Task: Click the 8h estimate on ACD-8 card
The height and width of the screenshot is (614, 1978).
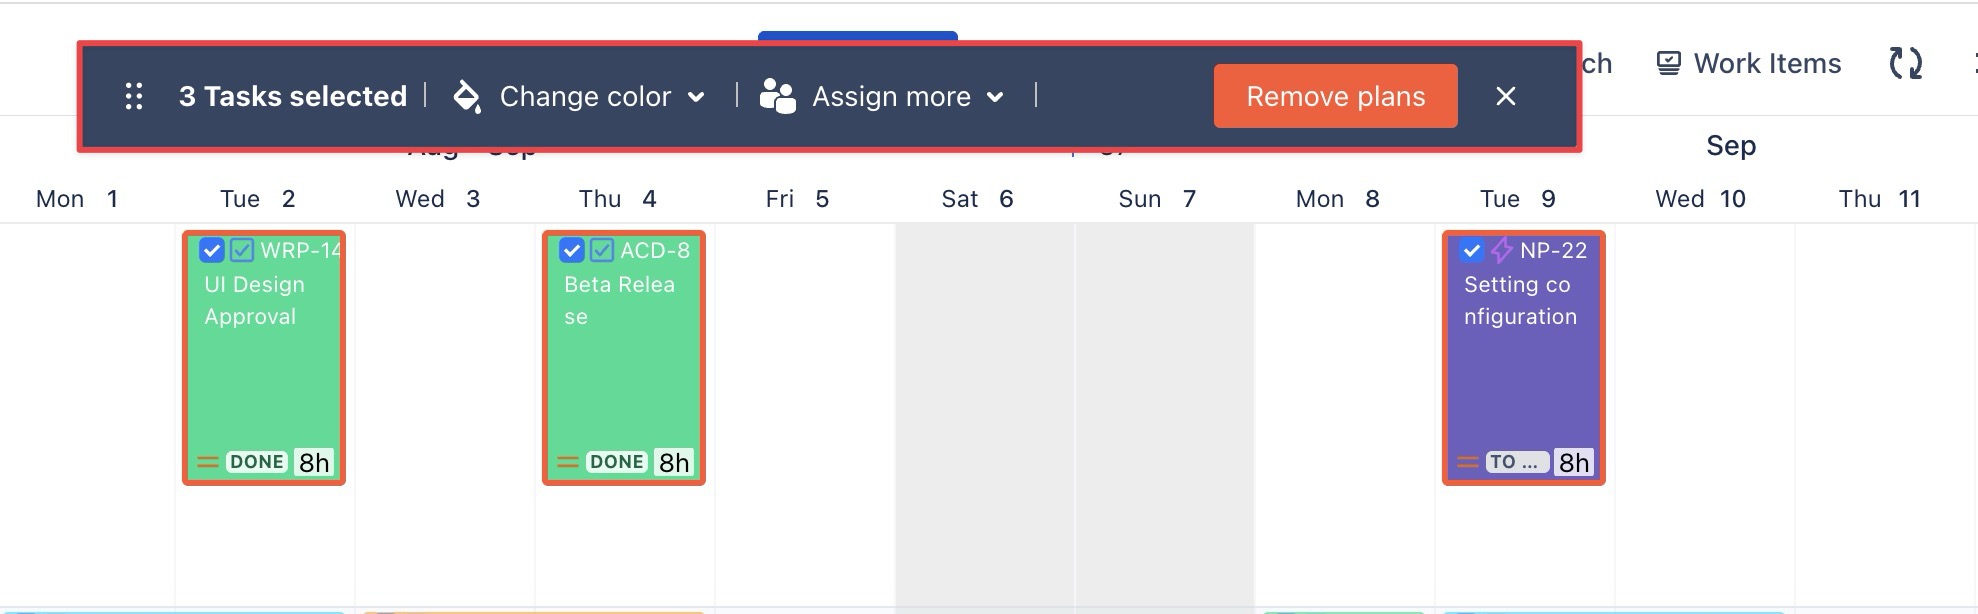Action: coord(674,462)
